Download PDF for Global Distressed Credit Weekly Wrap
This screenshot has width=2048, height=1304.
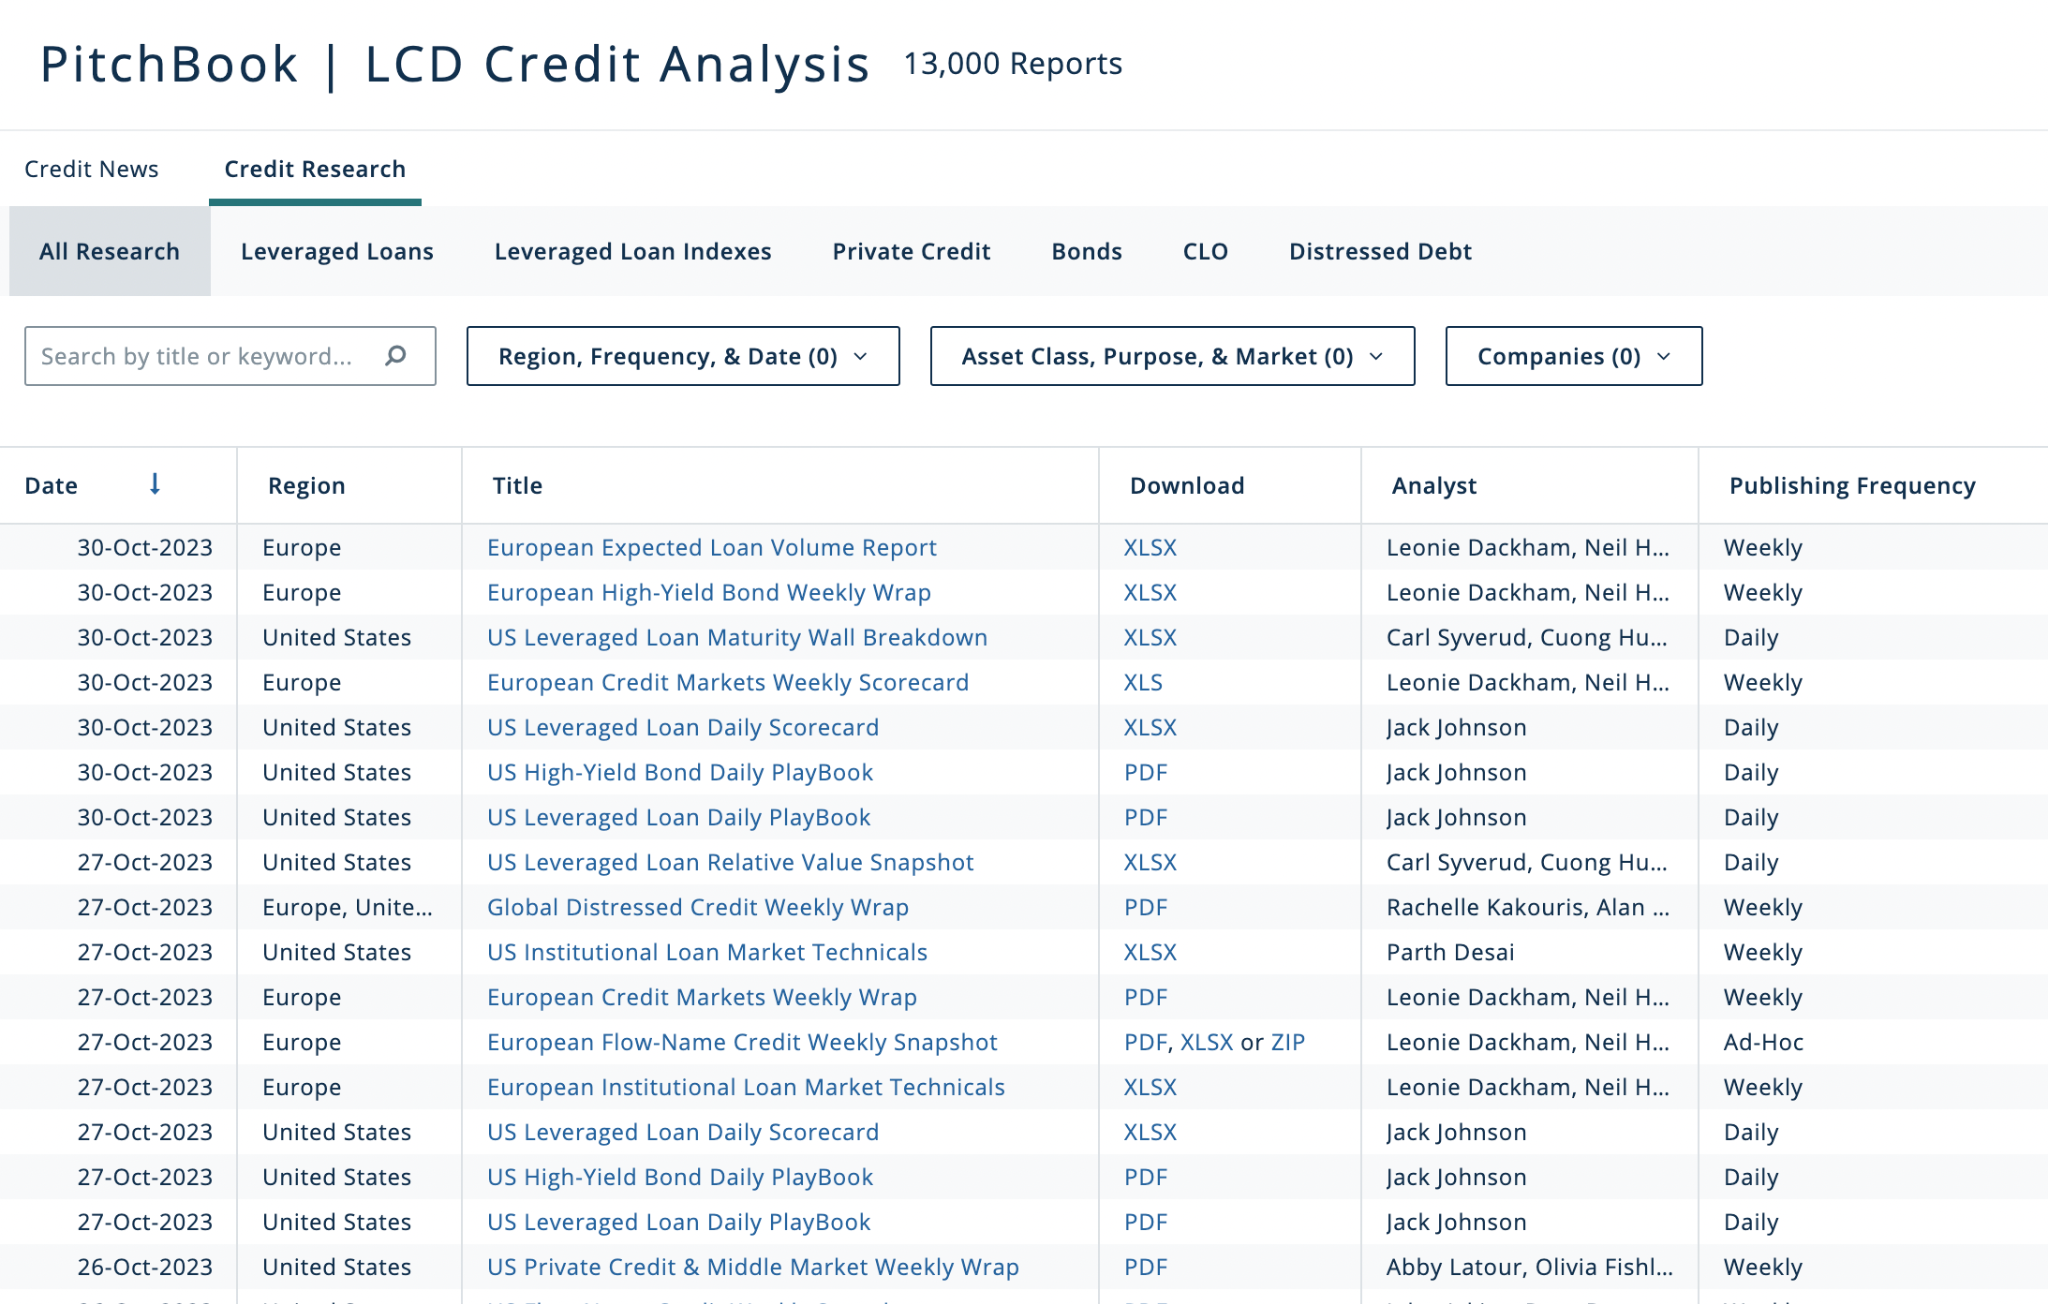(x=1146, y=908)
